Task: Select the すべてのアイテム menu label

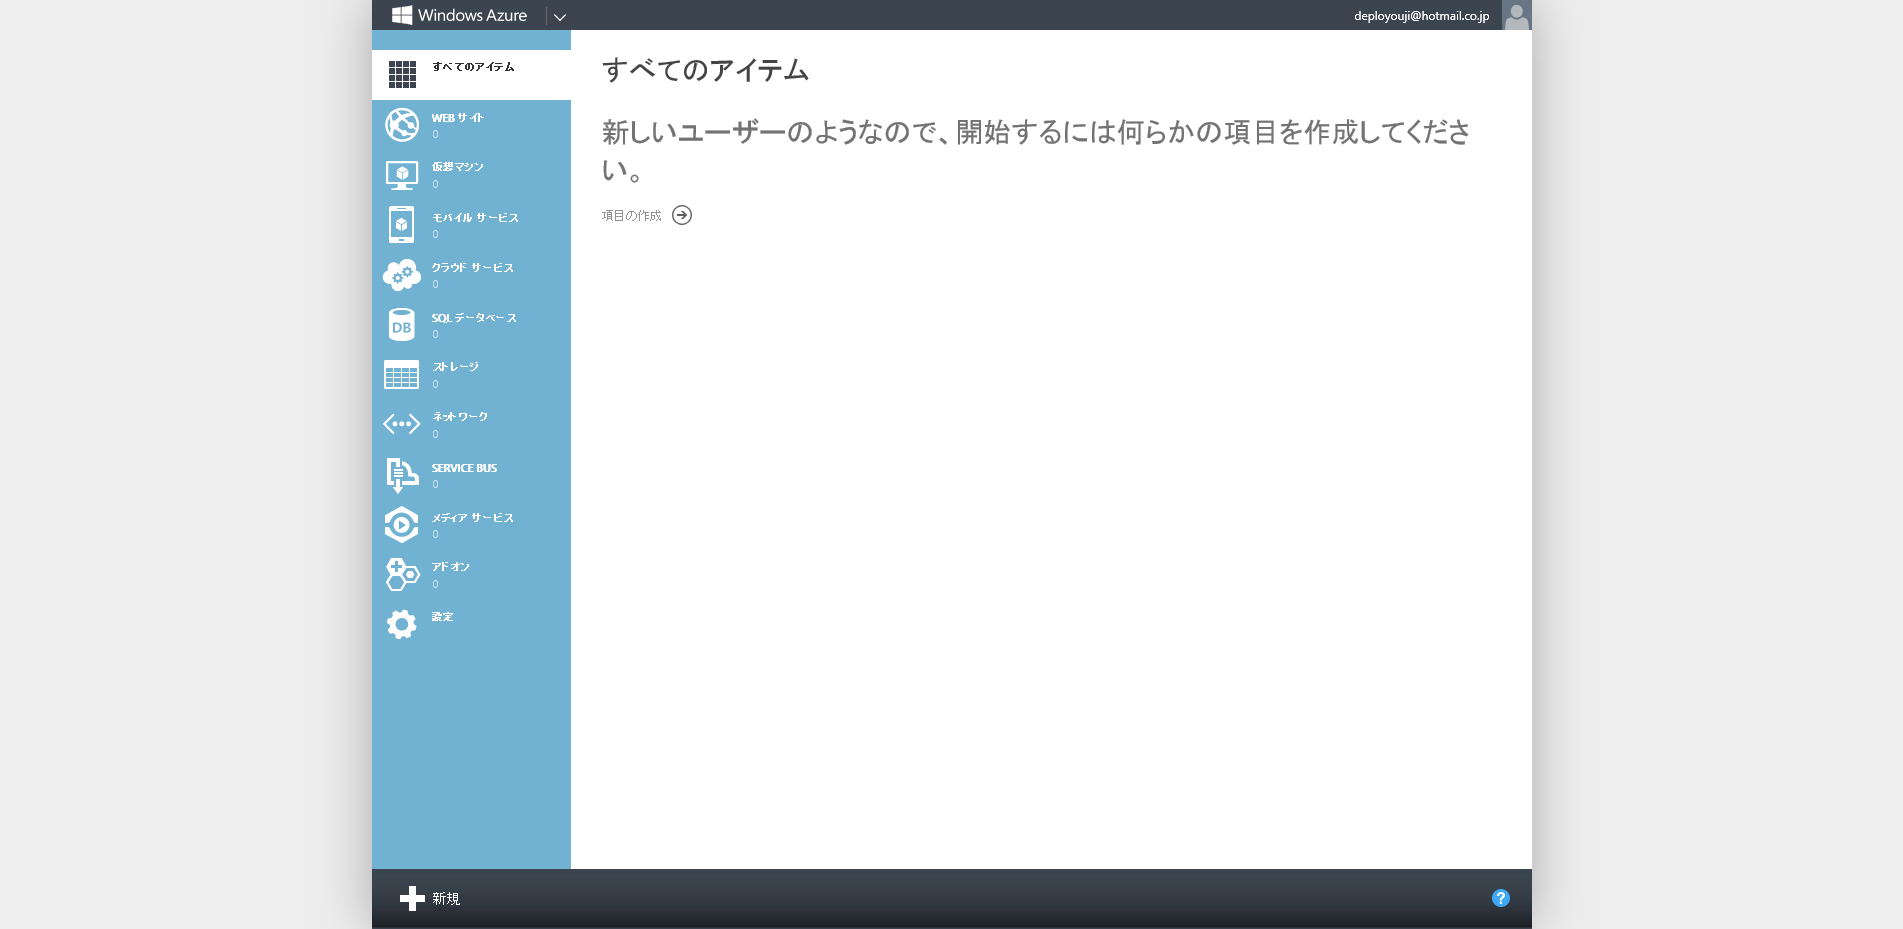Action: 473,67
